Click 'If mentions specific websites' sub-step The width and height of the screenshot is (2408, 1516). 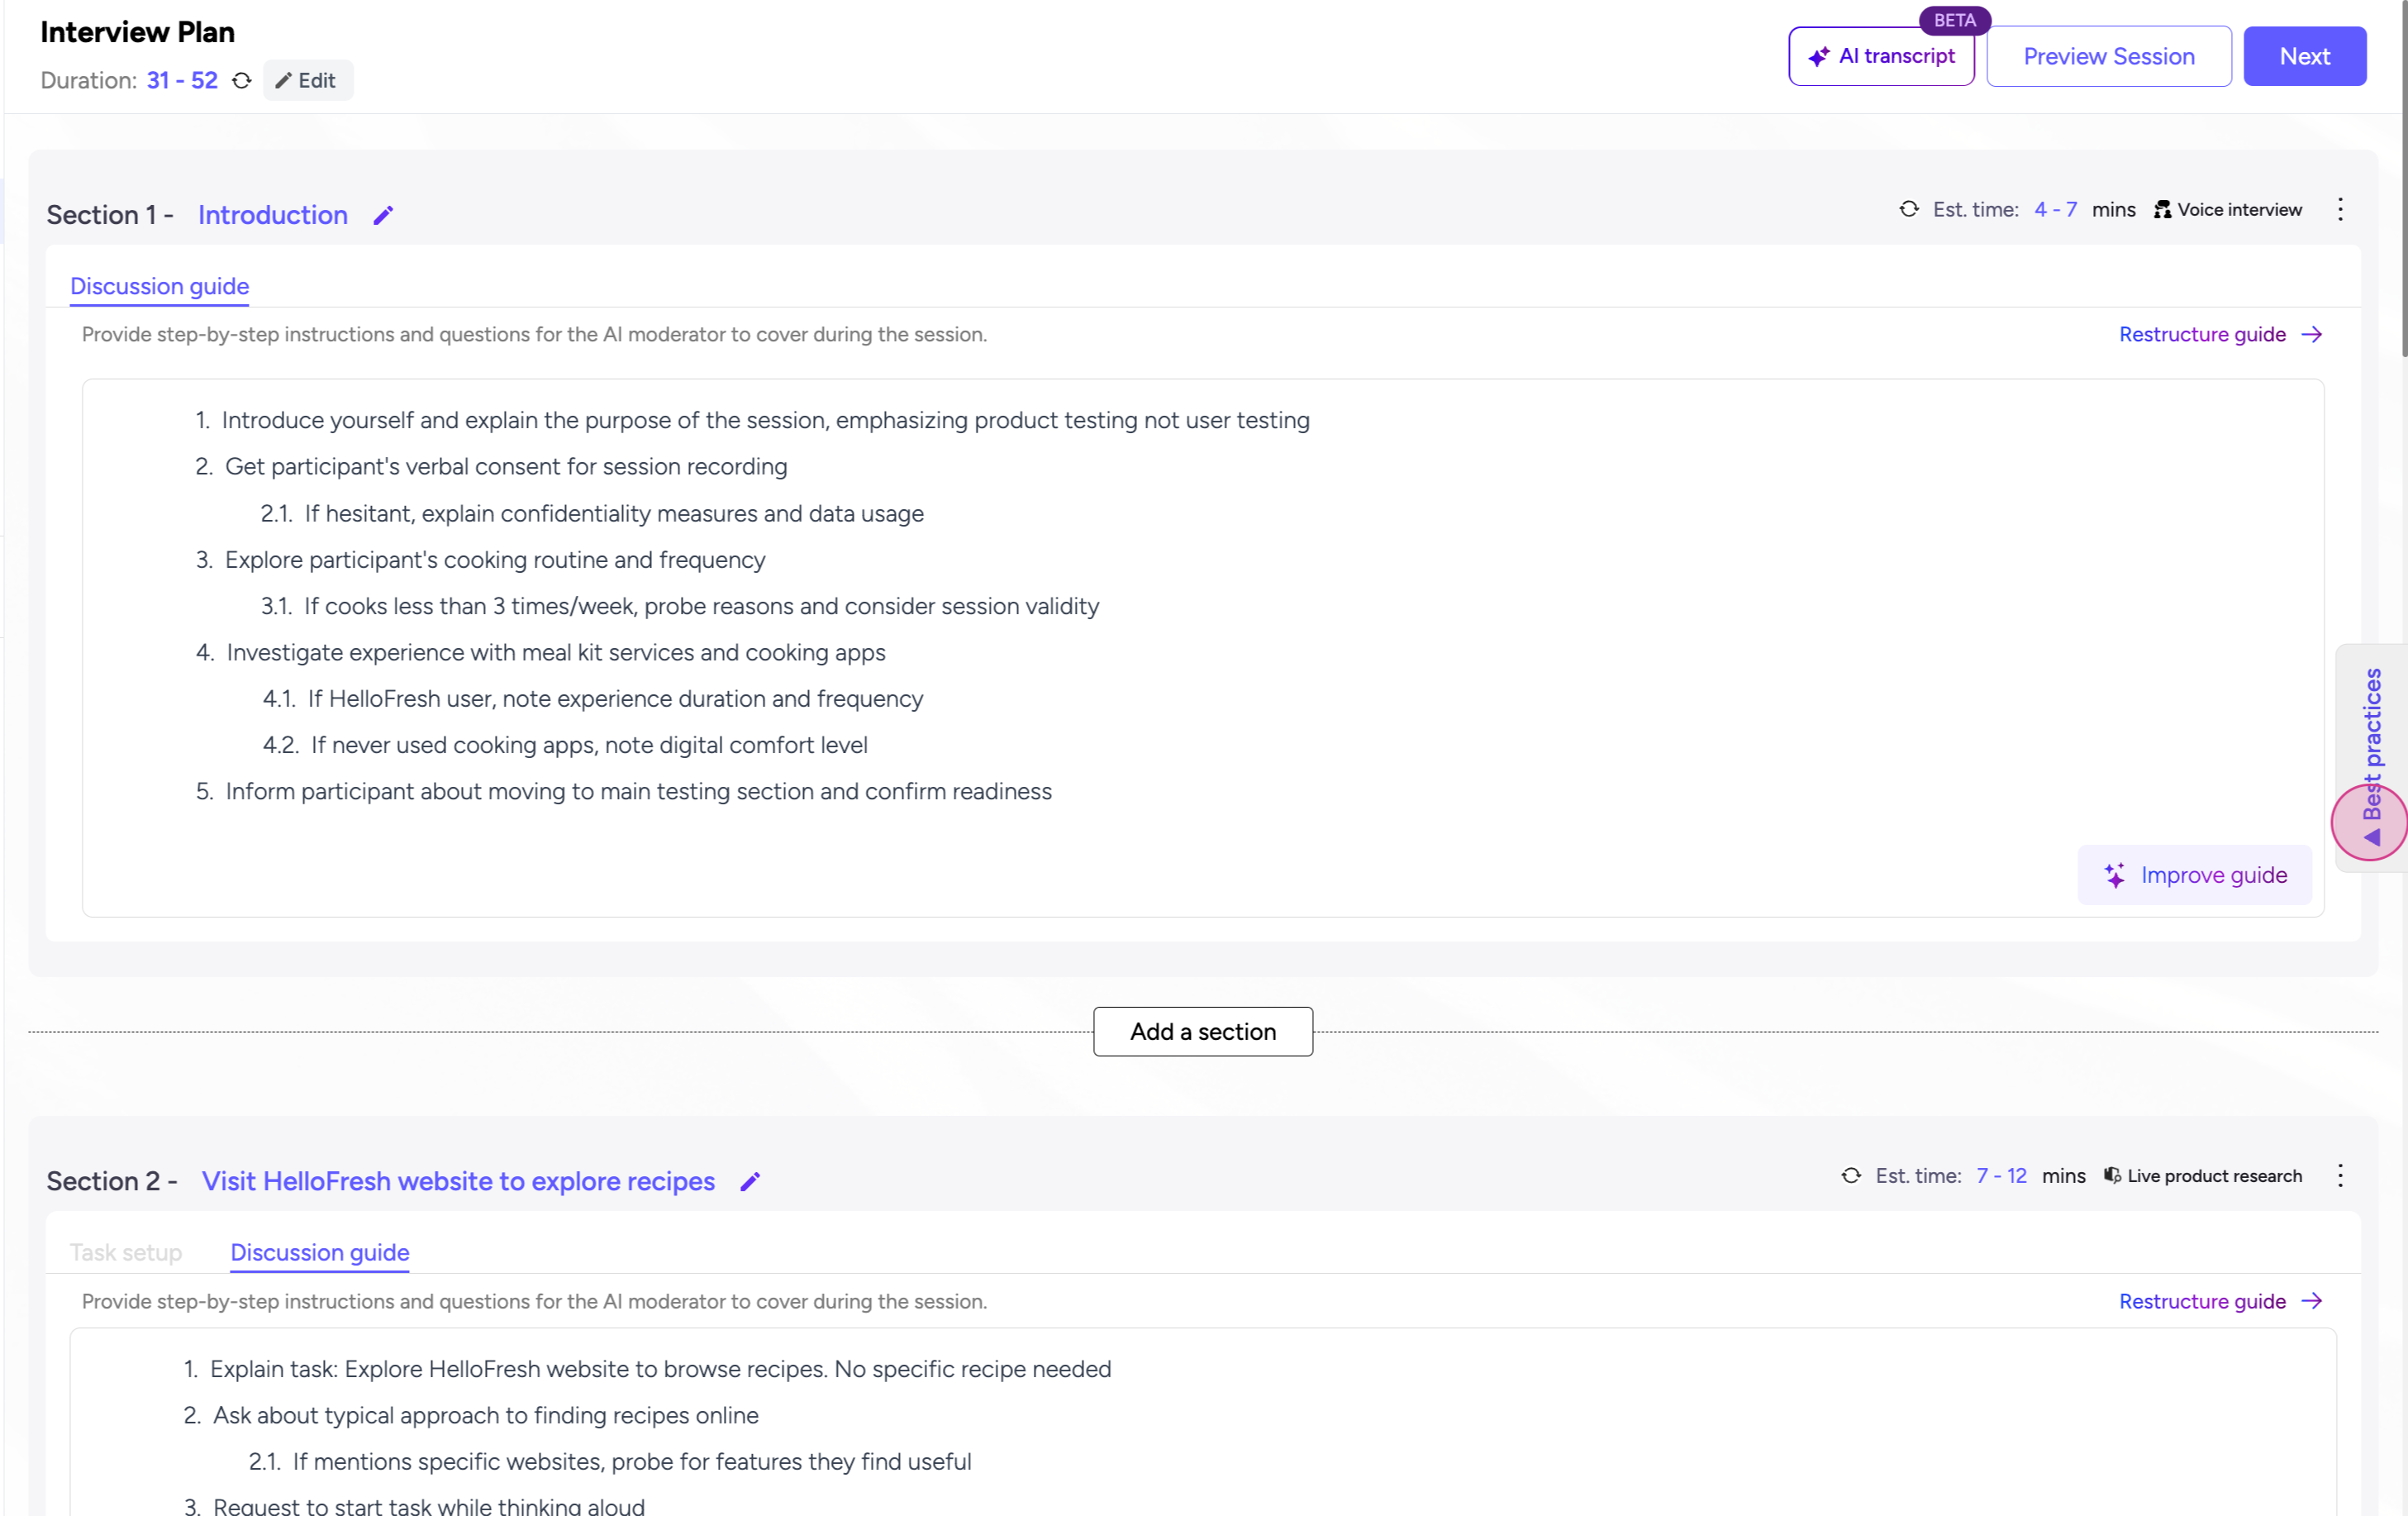click(632, 1462)
